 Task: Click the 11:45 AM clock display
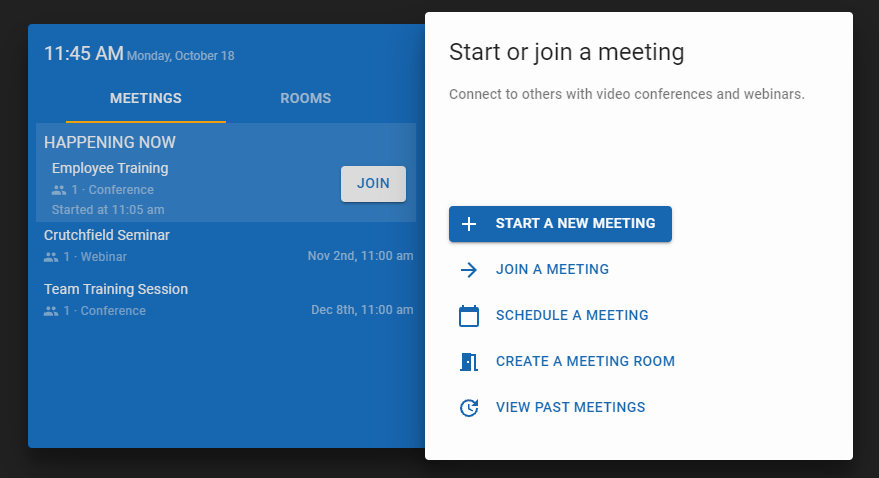tap(83, 54)
